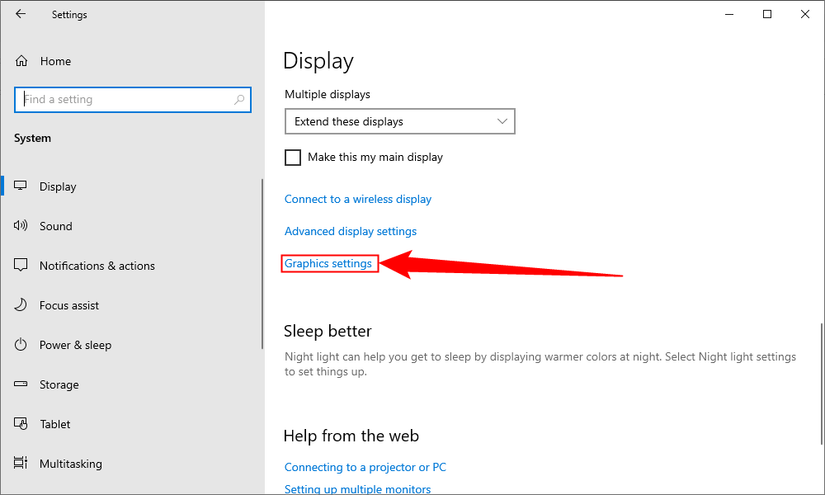Click the Sound speaker icon
Image resolution: width=825 pixels, height=495 pixels.
point(20,226)
